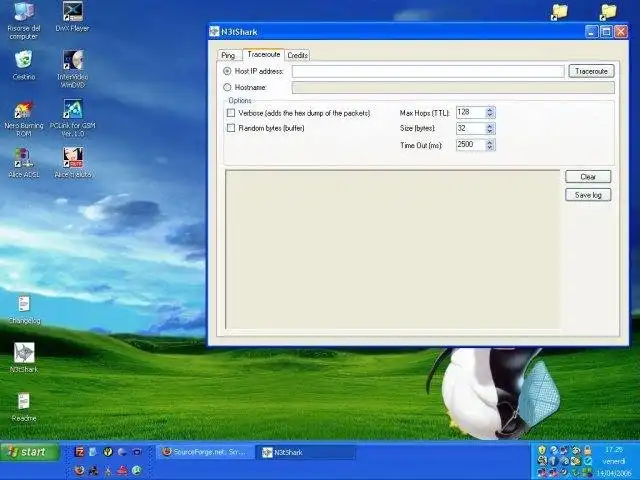Viewport: 640px width, 480px height.
Task: Click the security shield tray icon
Action: (x=542, y=450)
